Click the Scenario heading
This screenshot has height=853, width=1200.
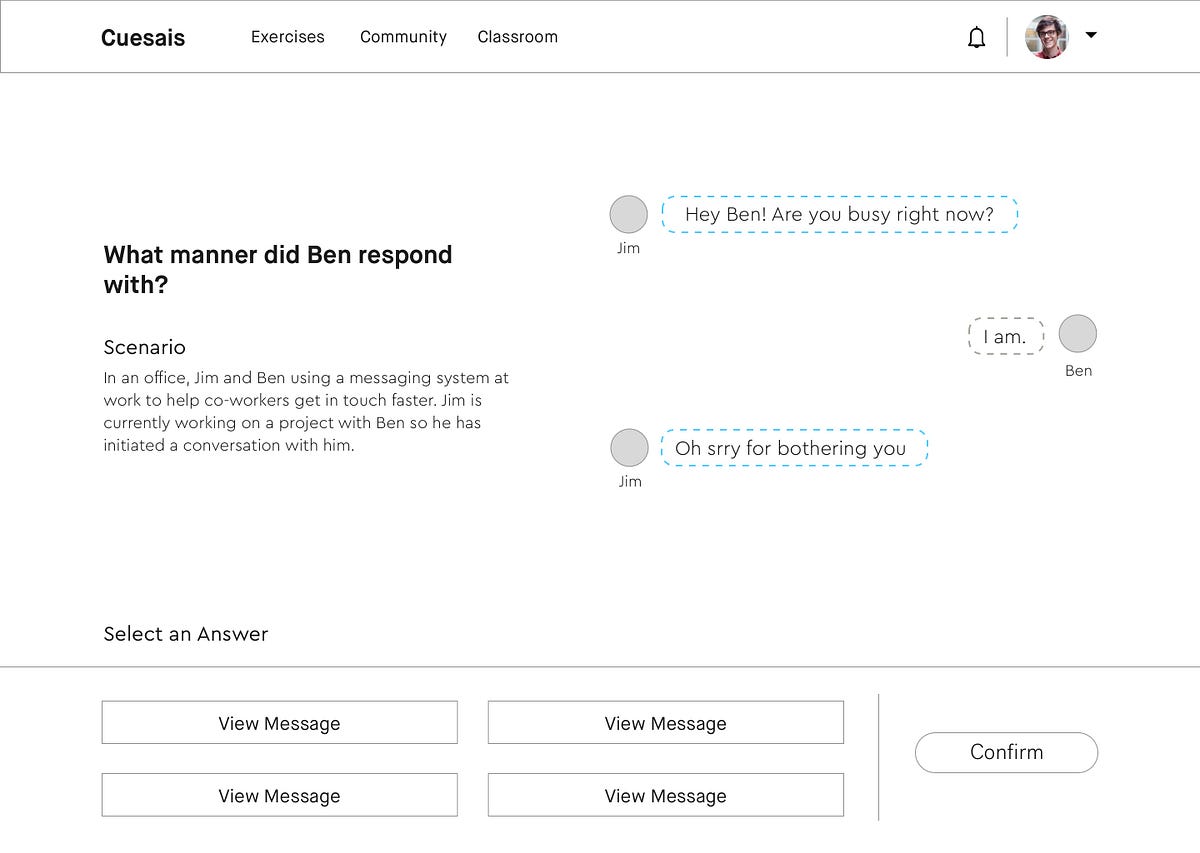[145, 347]
